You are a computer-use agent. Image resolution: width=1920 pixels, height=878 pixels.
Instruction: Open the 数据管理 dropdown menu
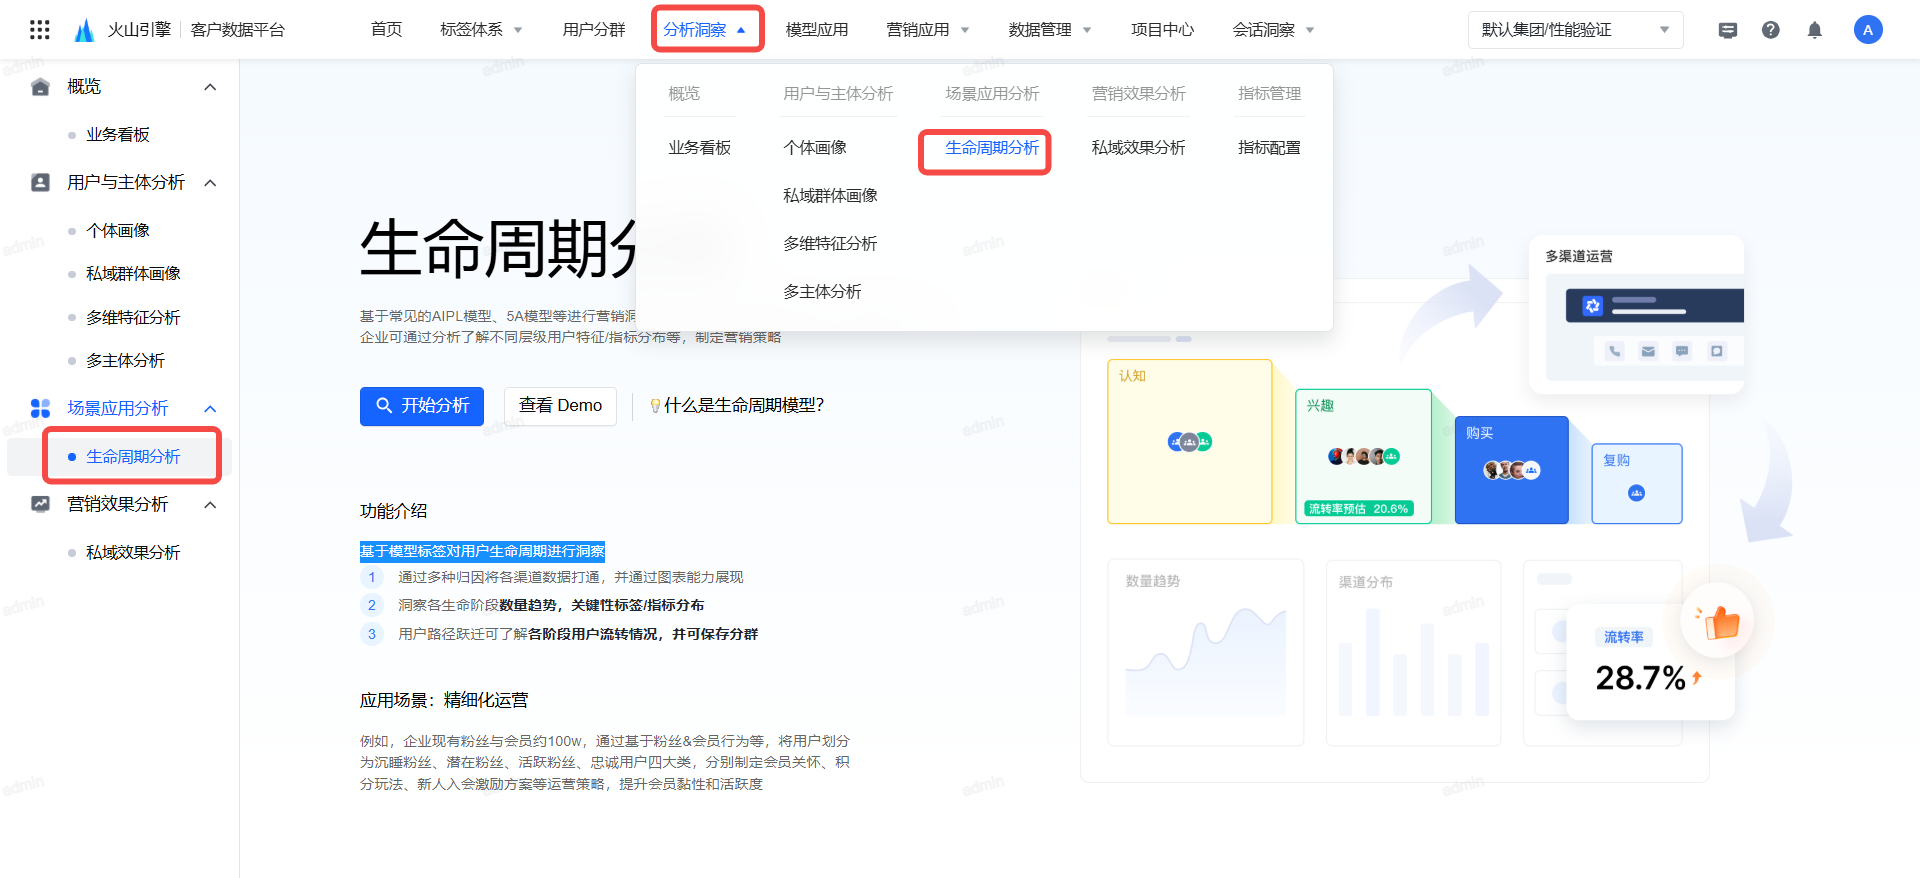click(1049, 30)
